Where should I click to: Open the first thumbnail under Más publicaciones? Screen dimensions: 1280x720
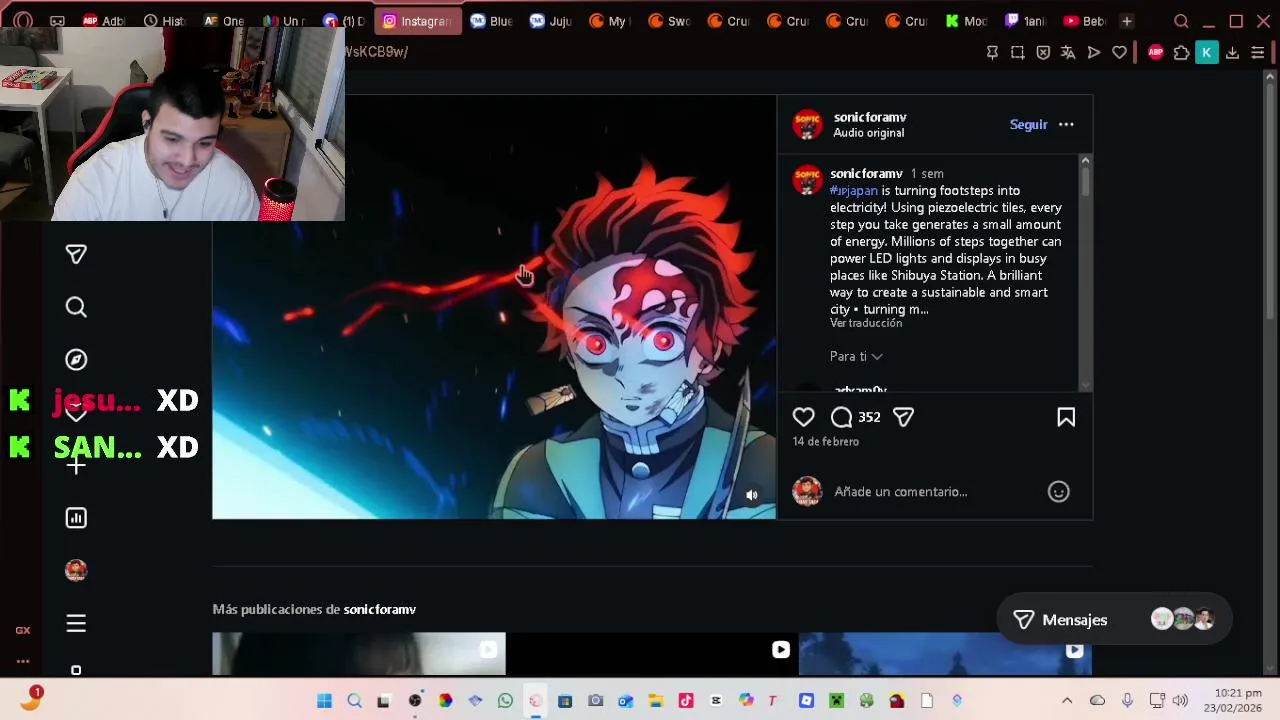pos(359,654)
